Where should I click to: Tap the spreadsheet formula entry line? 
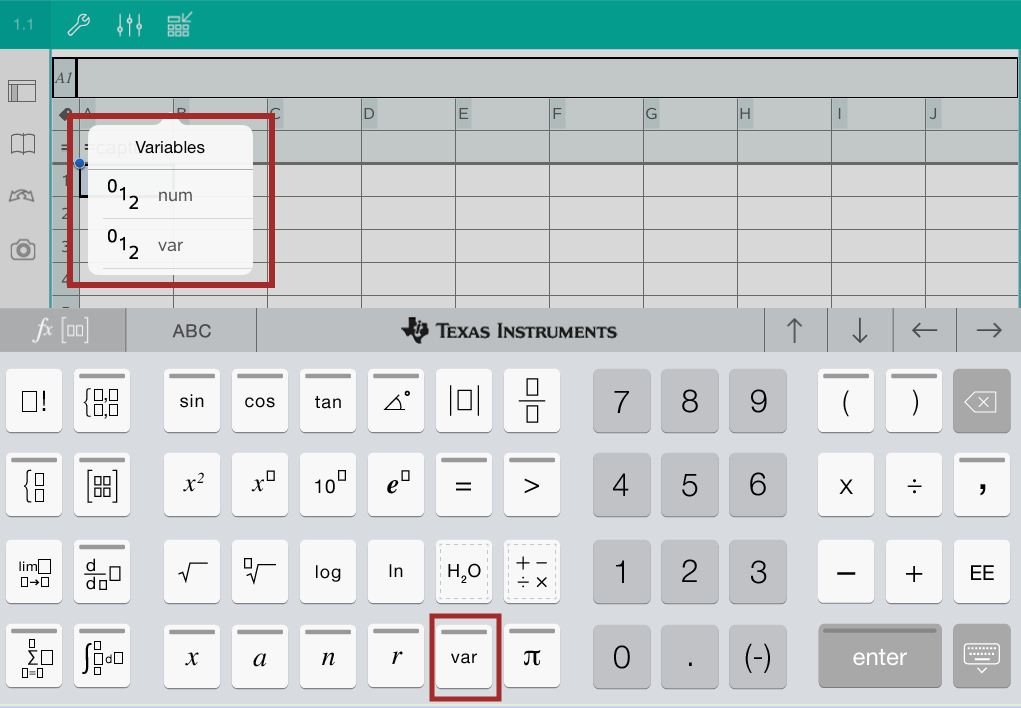pos(545,77)
